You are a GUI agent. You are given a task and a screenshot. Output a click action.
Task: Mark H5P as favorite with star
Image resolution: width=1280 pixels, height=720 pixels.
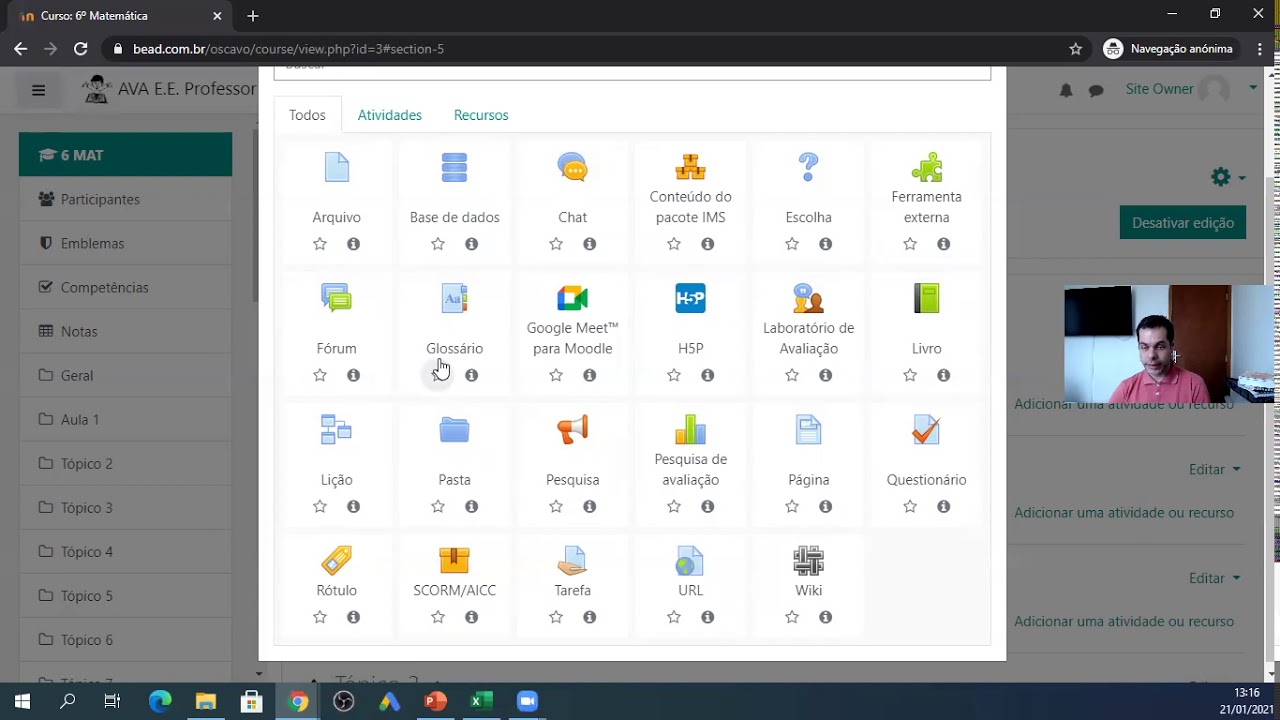[x=674, y=375]
